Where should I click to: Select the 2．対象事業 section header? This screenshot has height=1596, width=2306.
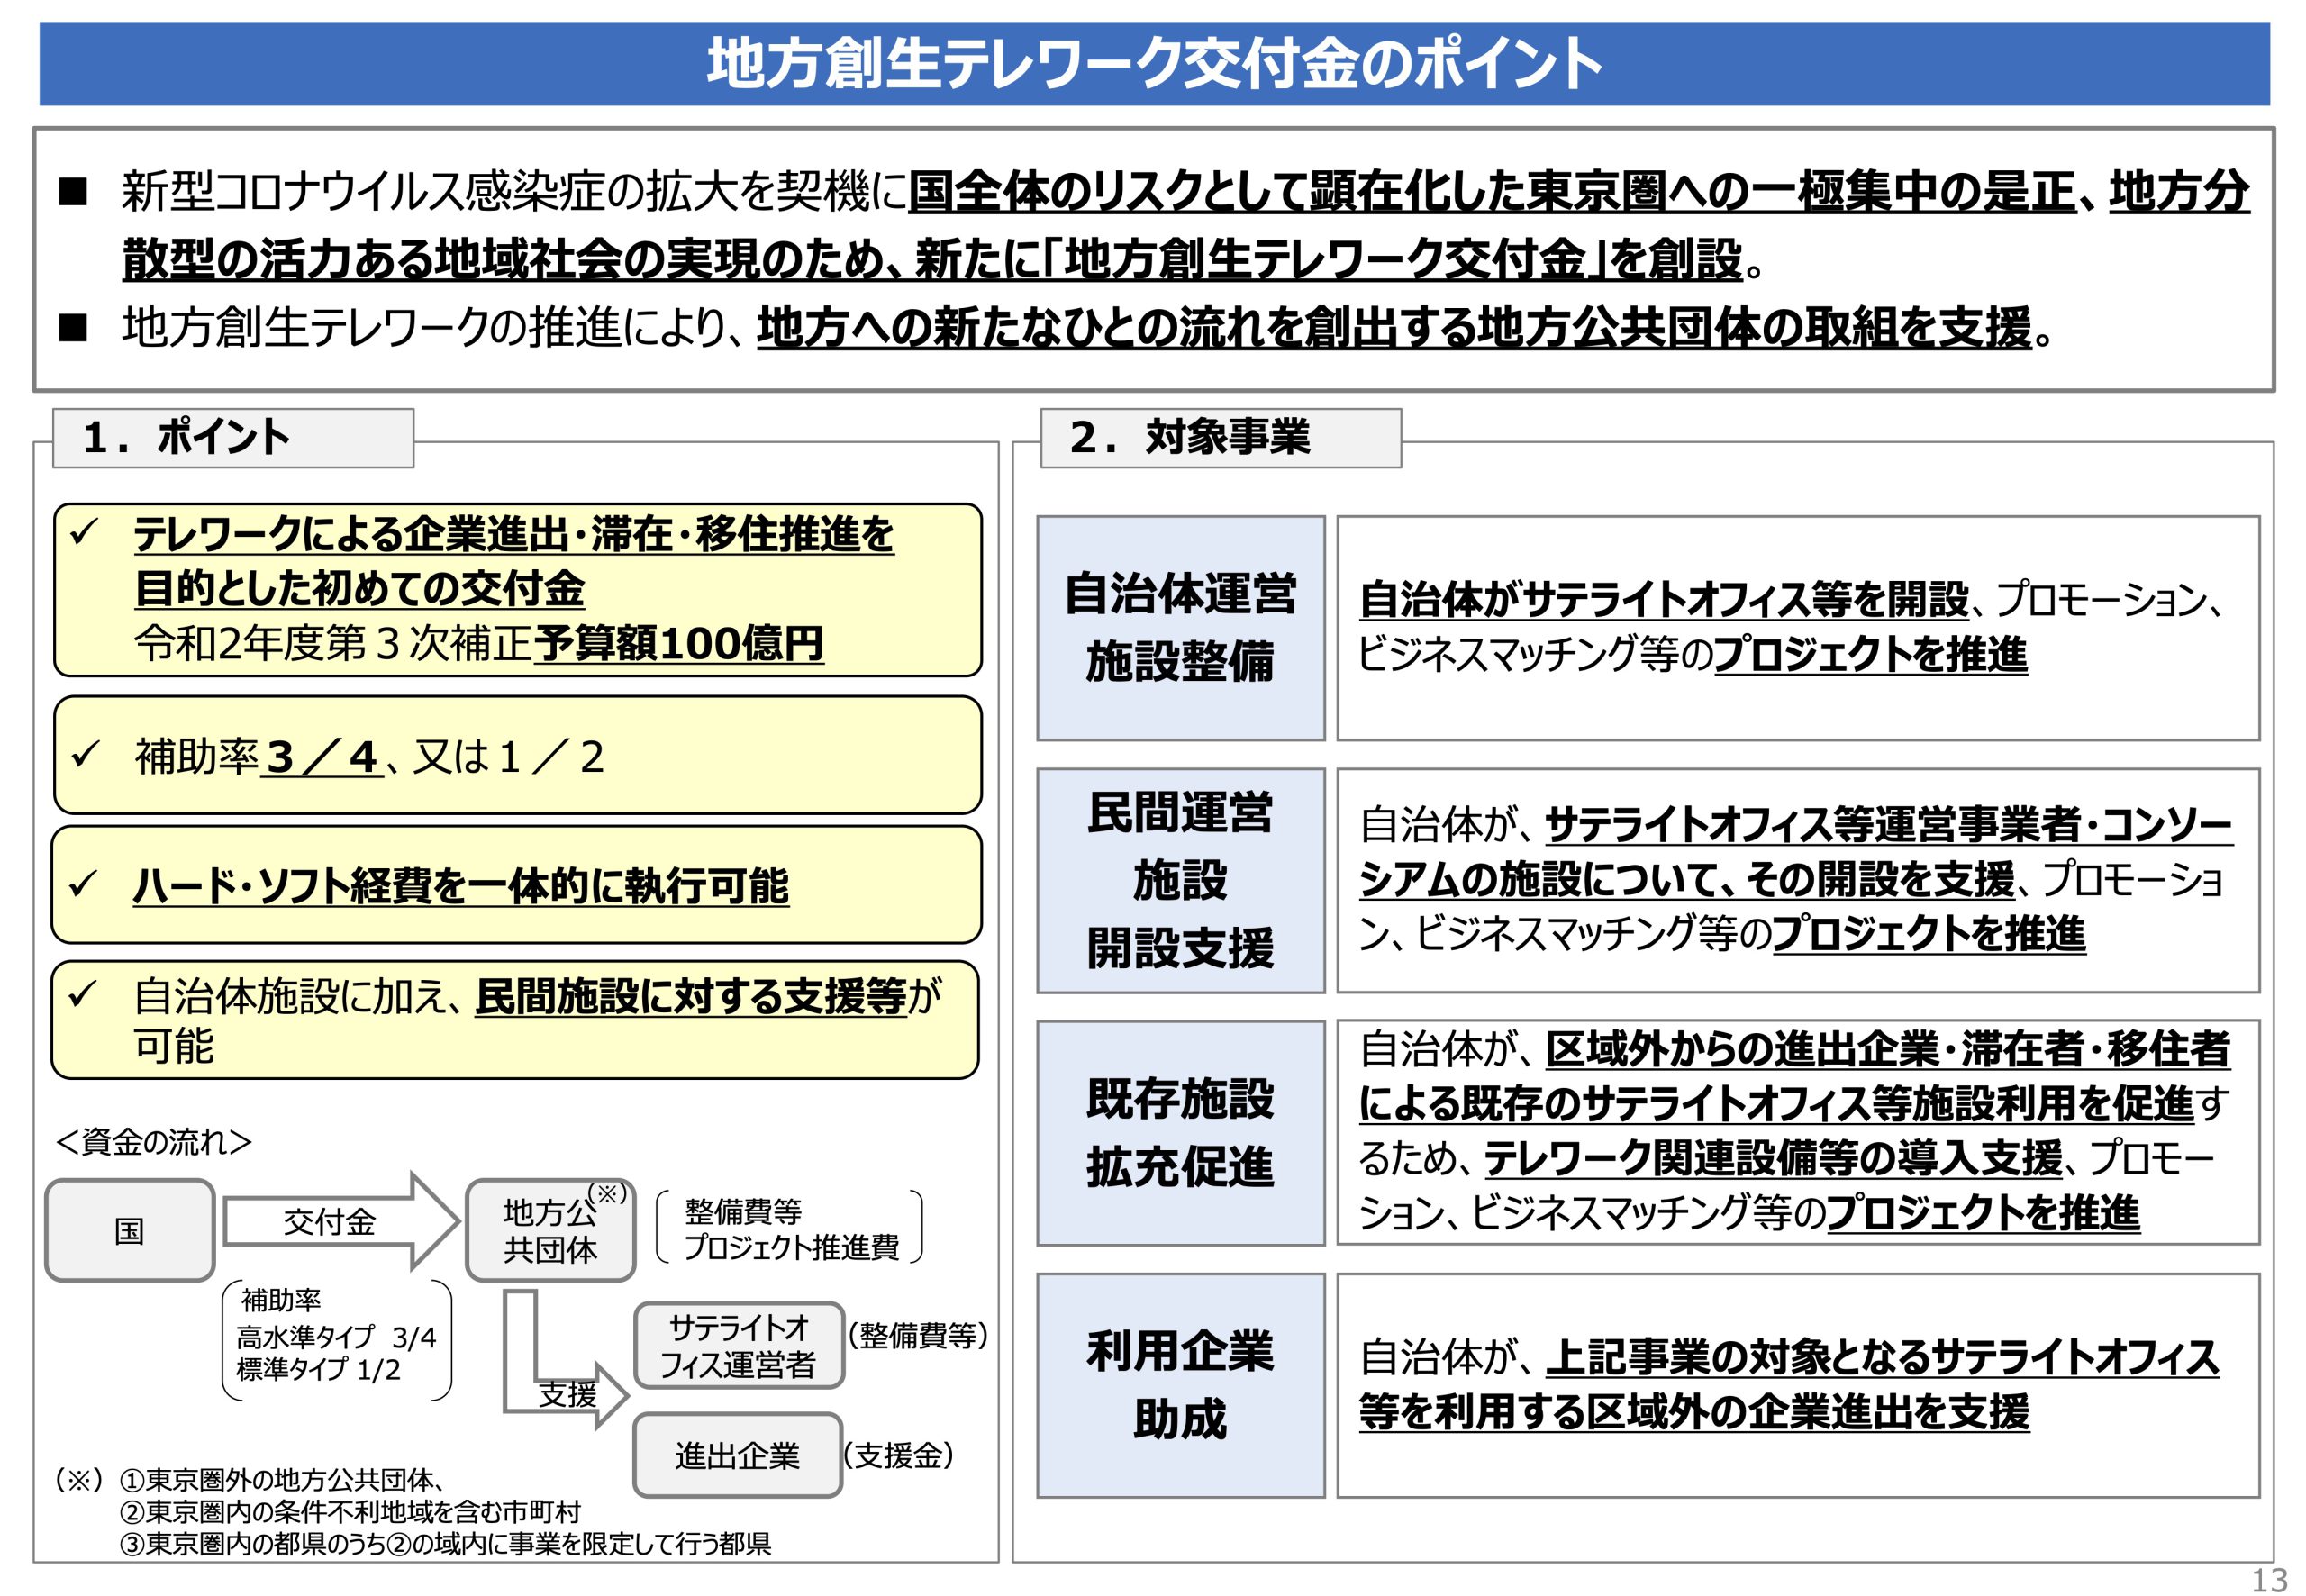[x=1221, y=438]
